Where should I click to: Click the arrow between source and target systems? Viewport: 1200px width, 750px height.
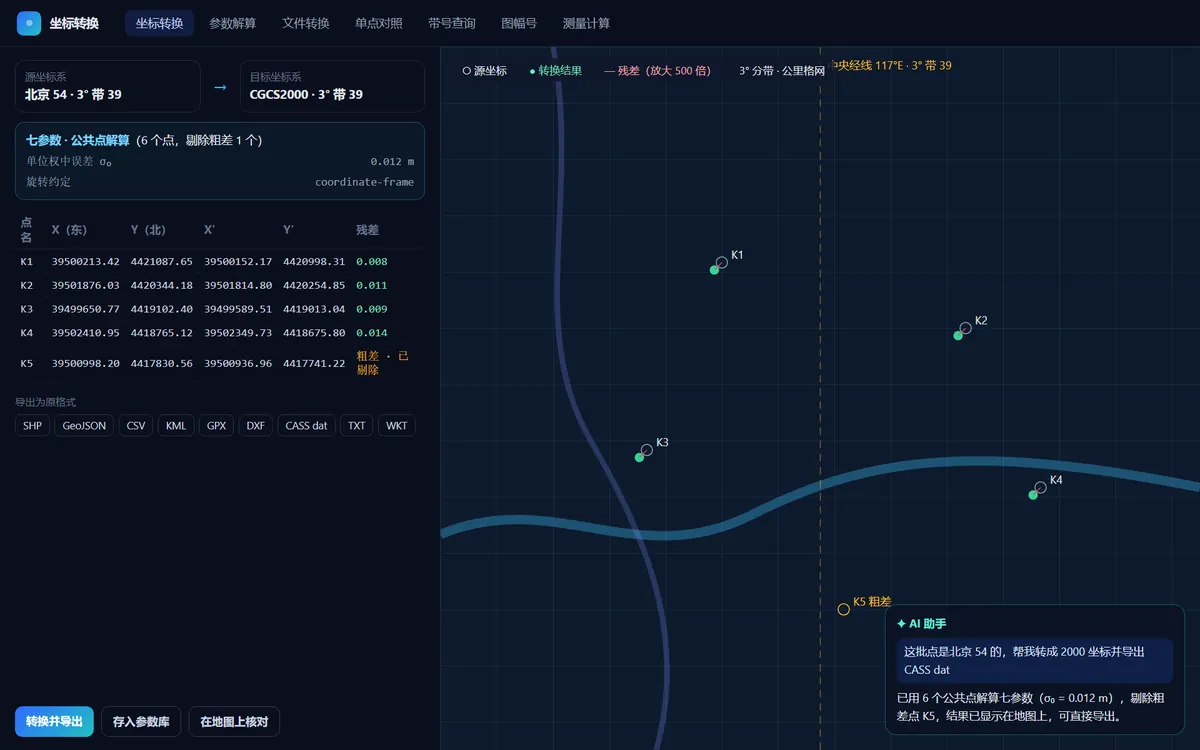click(x=220, y=87)
